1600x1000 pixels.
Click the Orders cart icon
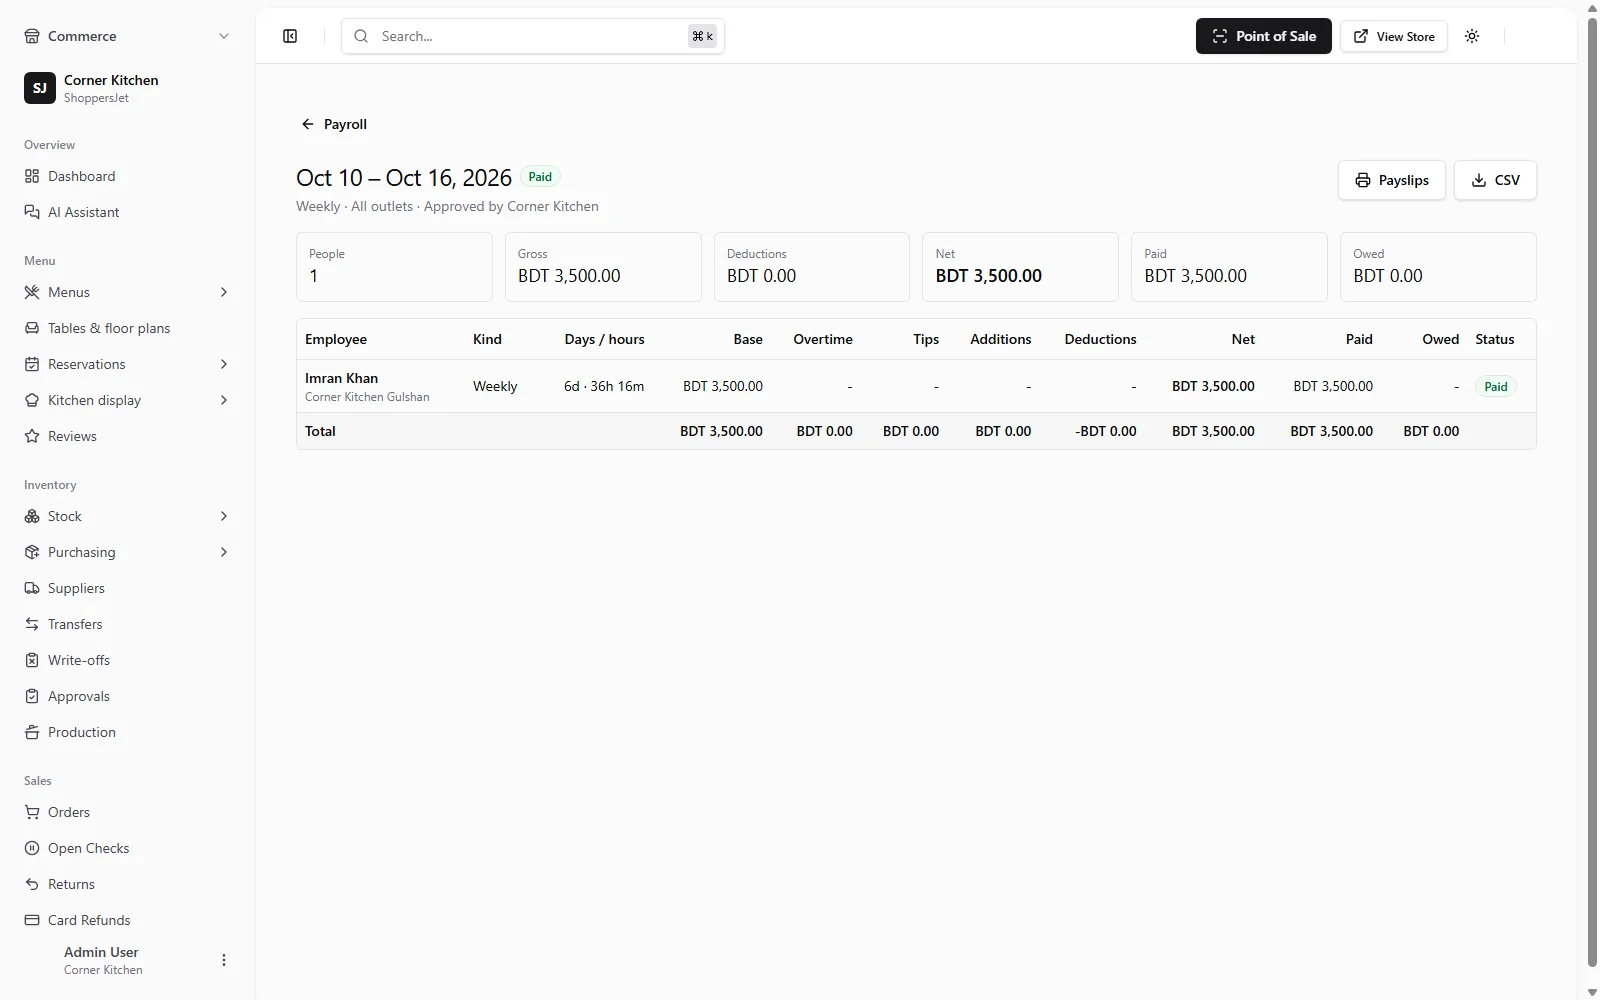tap(32, 812)
